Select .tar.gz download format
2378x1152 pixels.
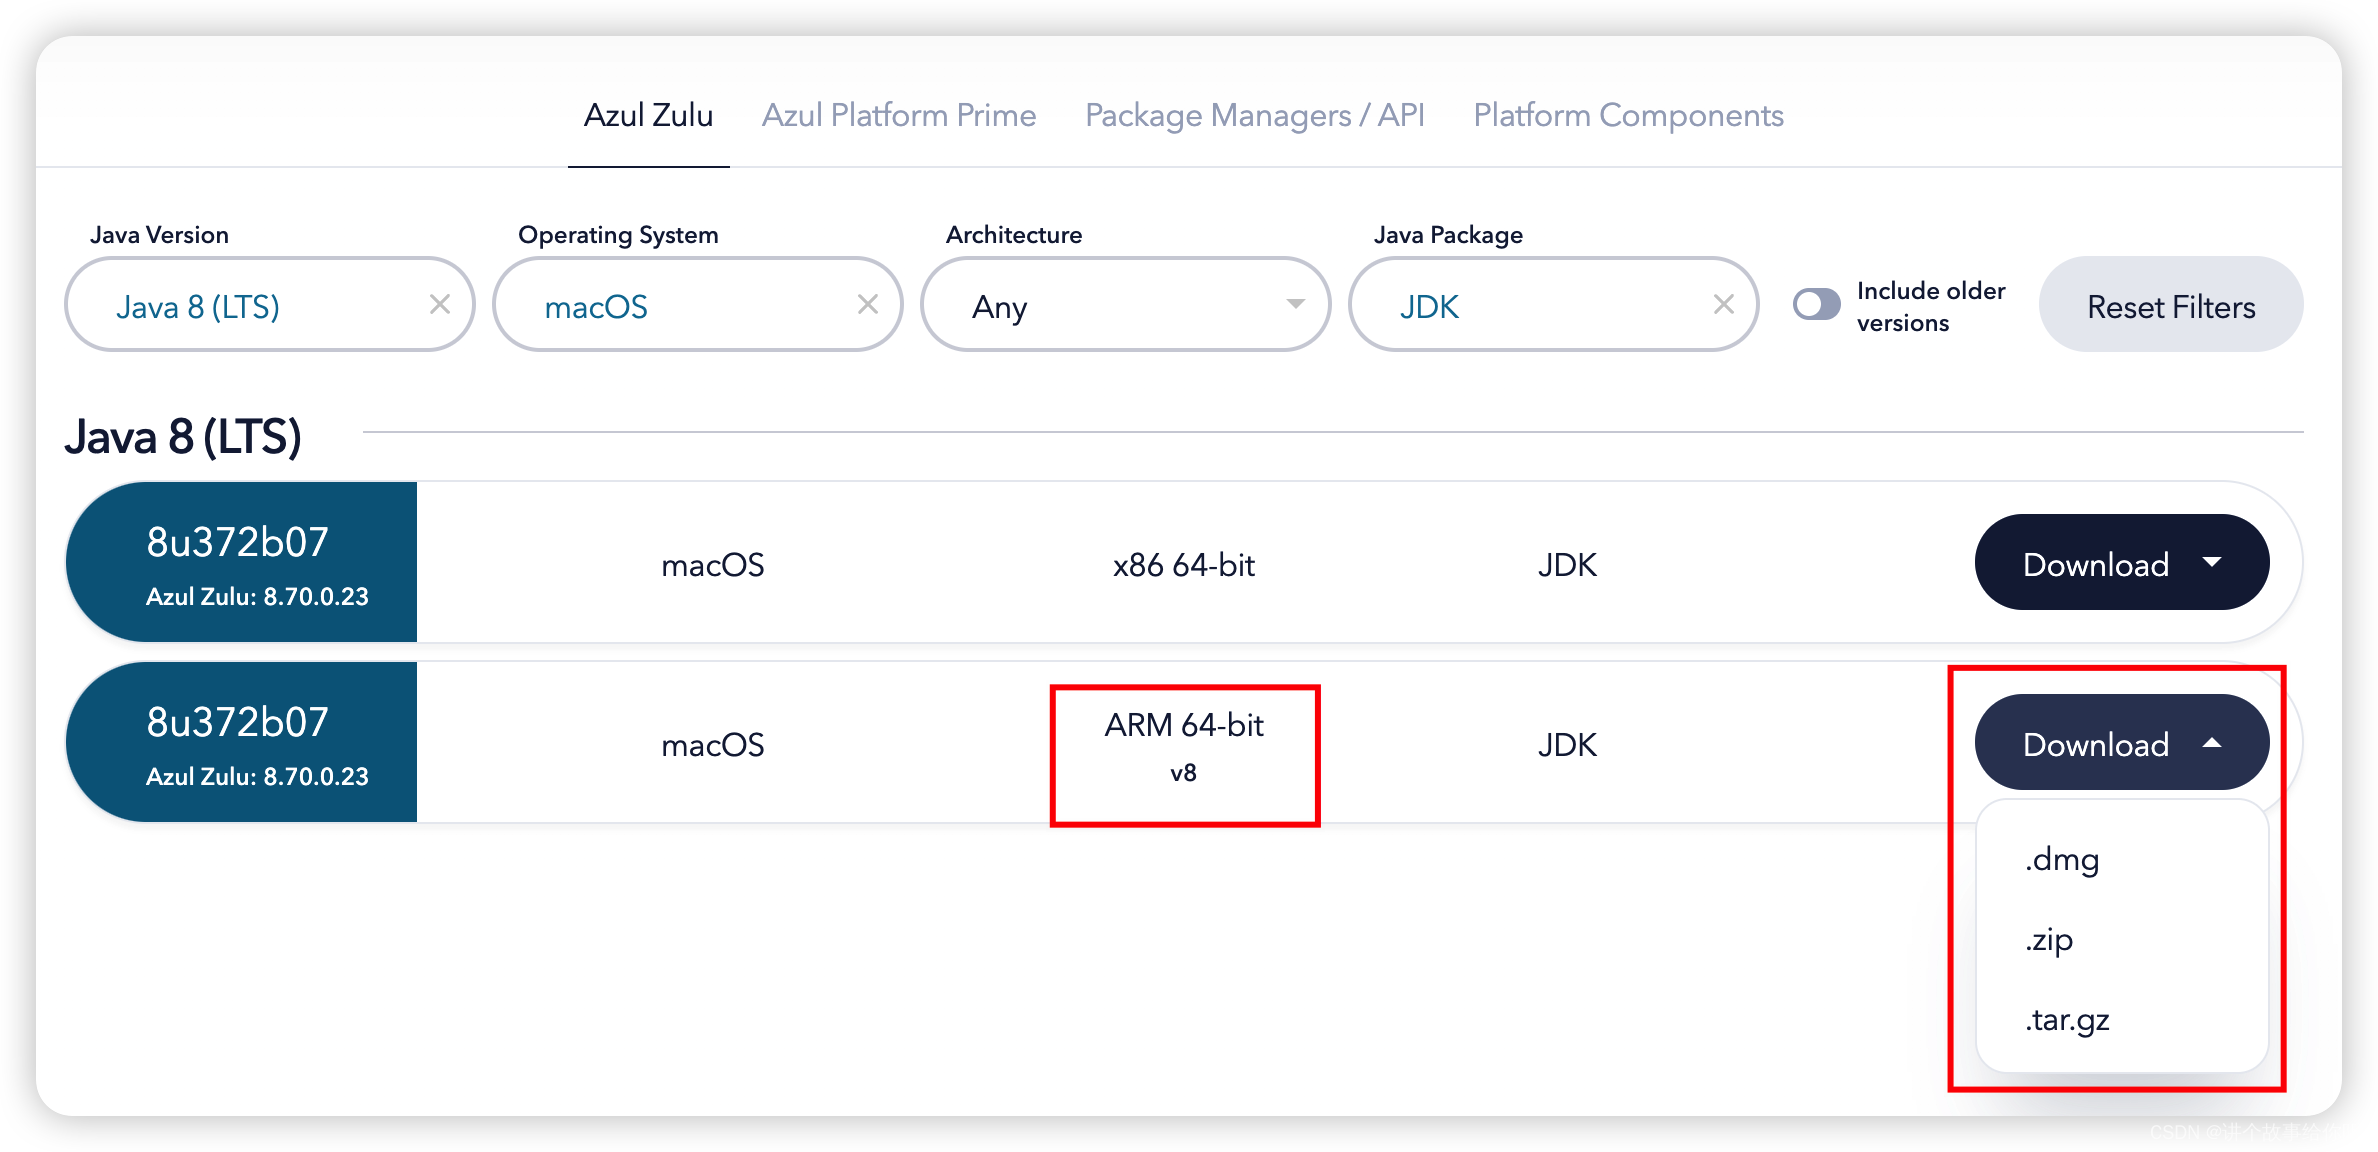click(x=2064, y=1019)
